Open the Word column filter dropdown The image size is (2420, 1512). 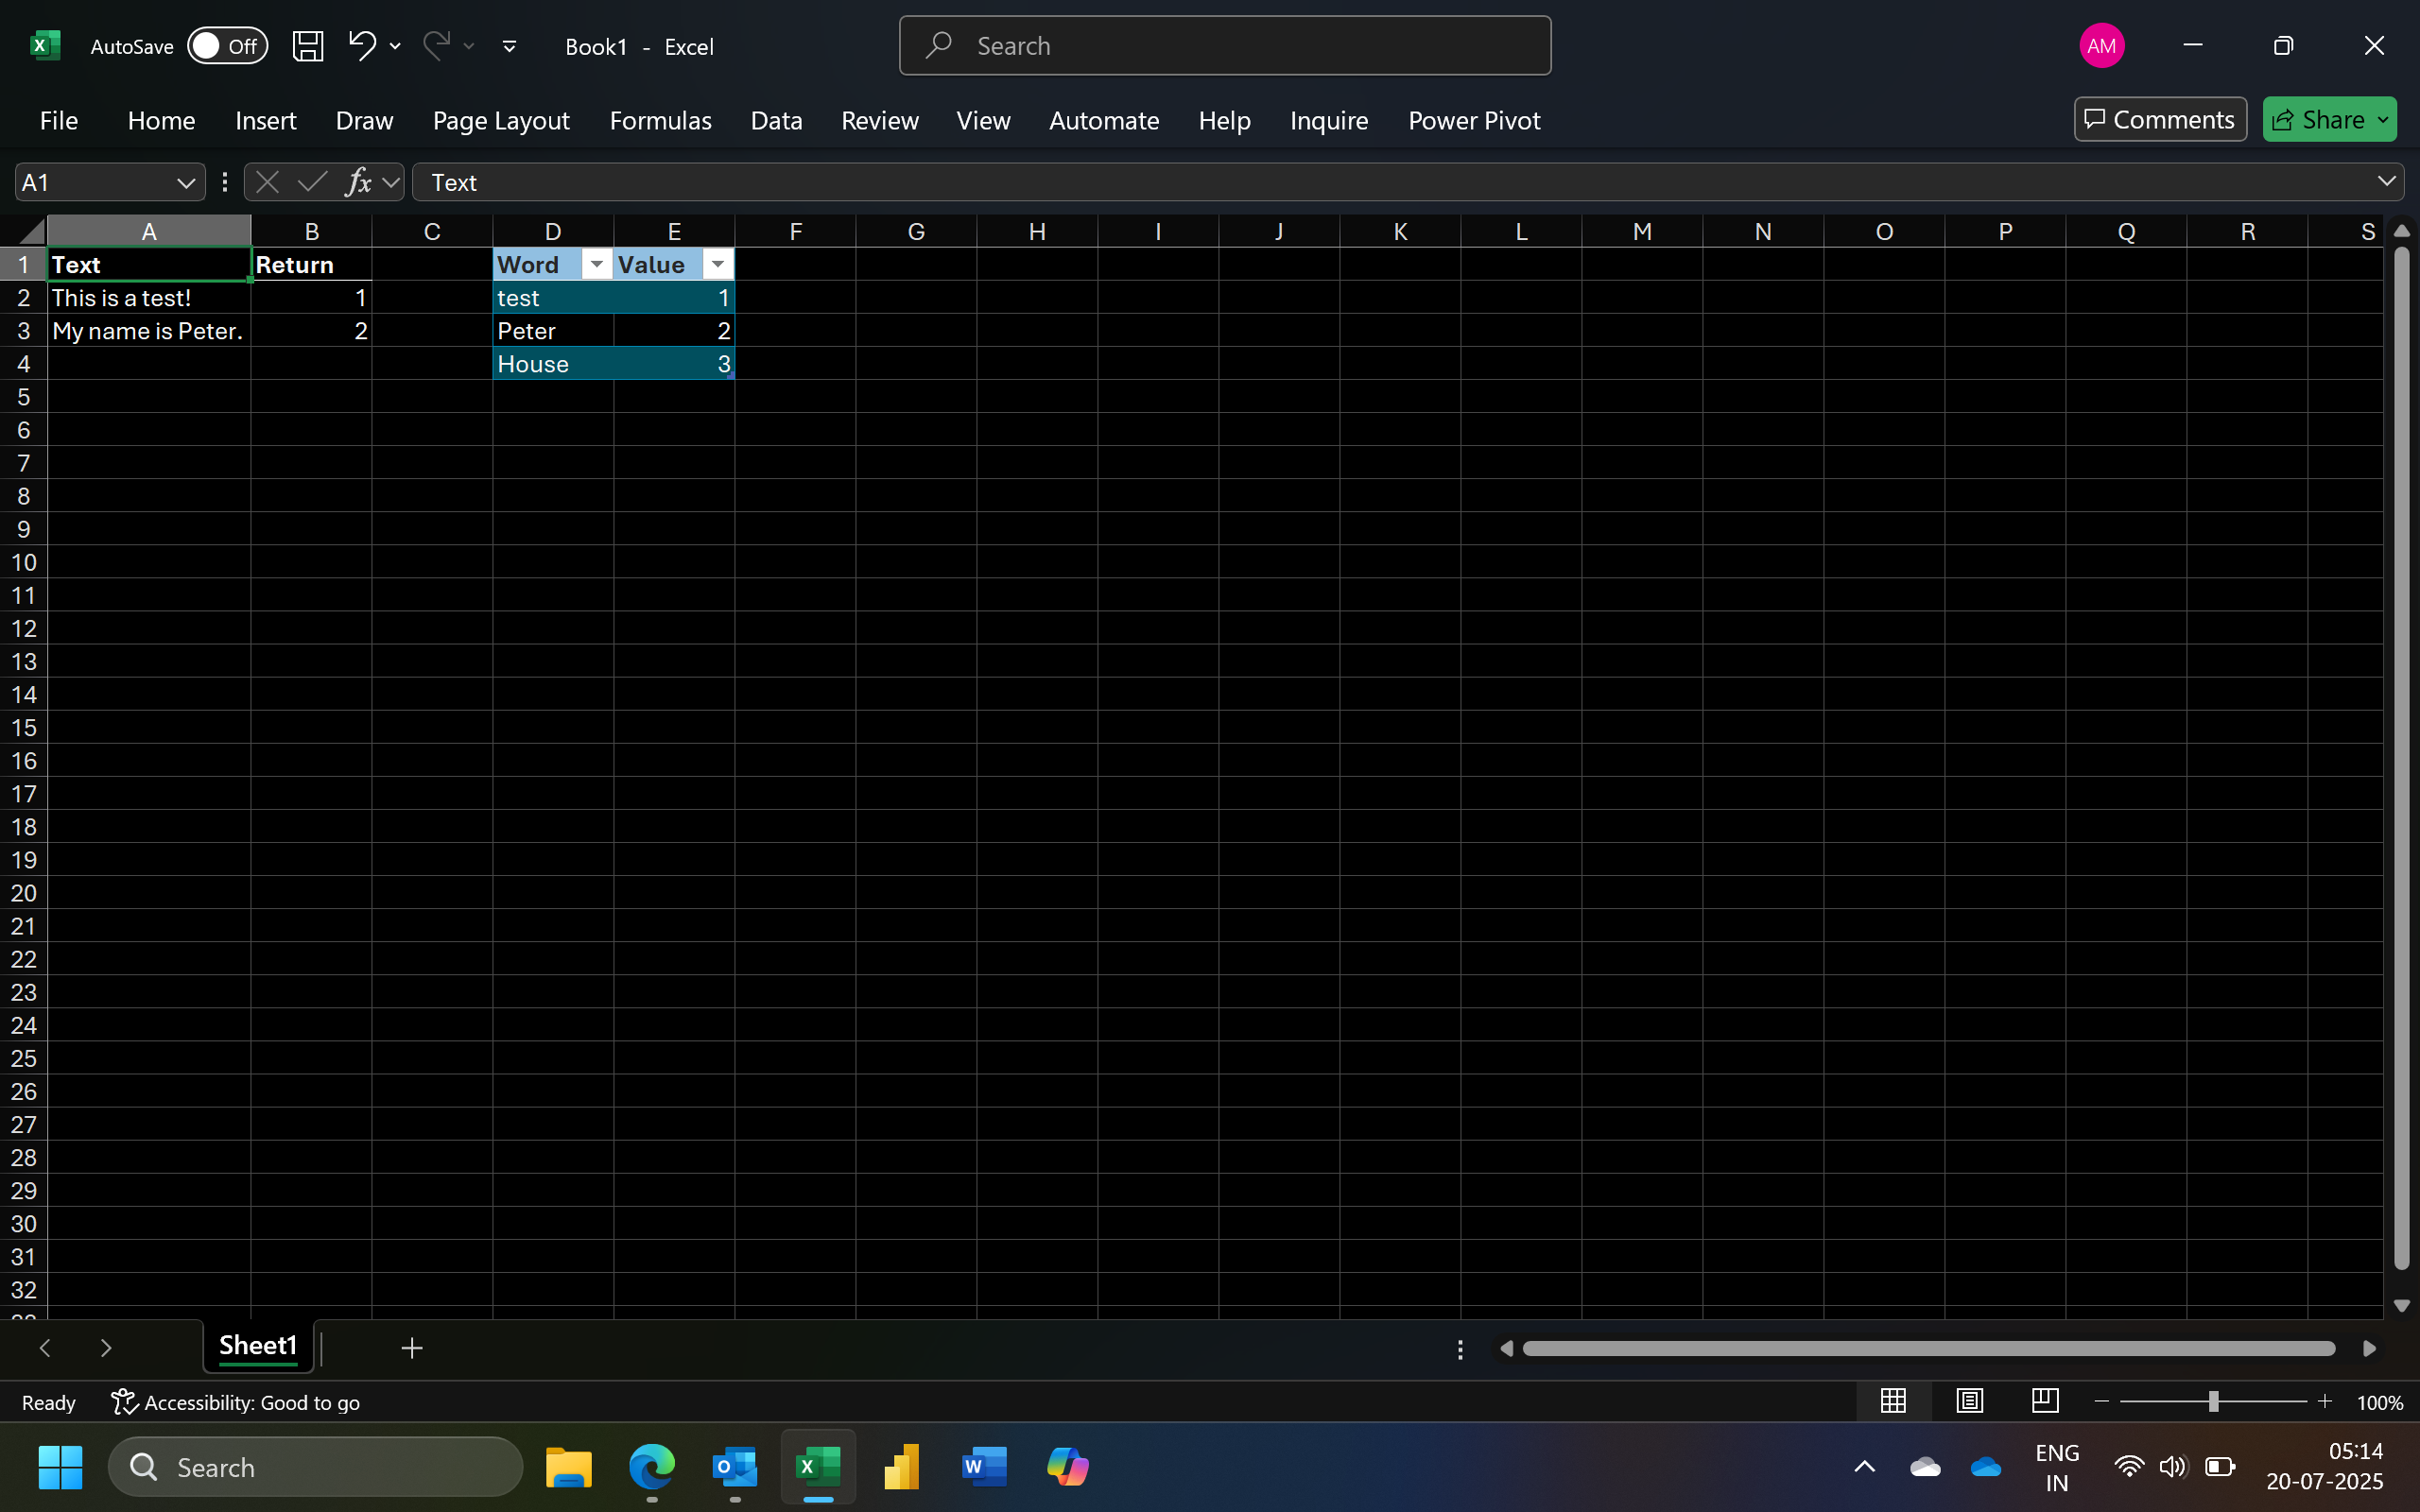click(x=596, y=265)
